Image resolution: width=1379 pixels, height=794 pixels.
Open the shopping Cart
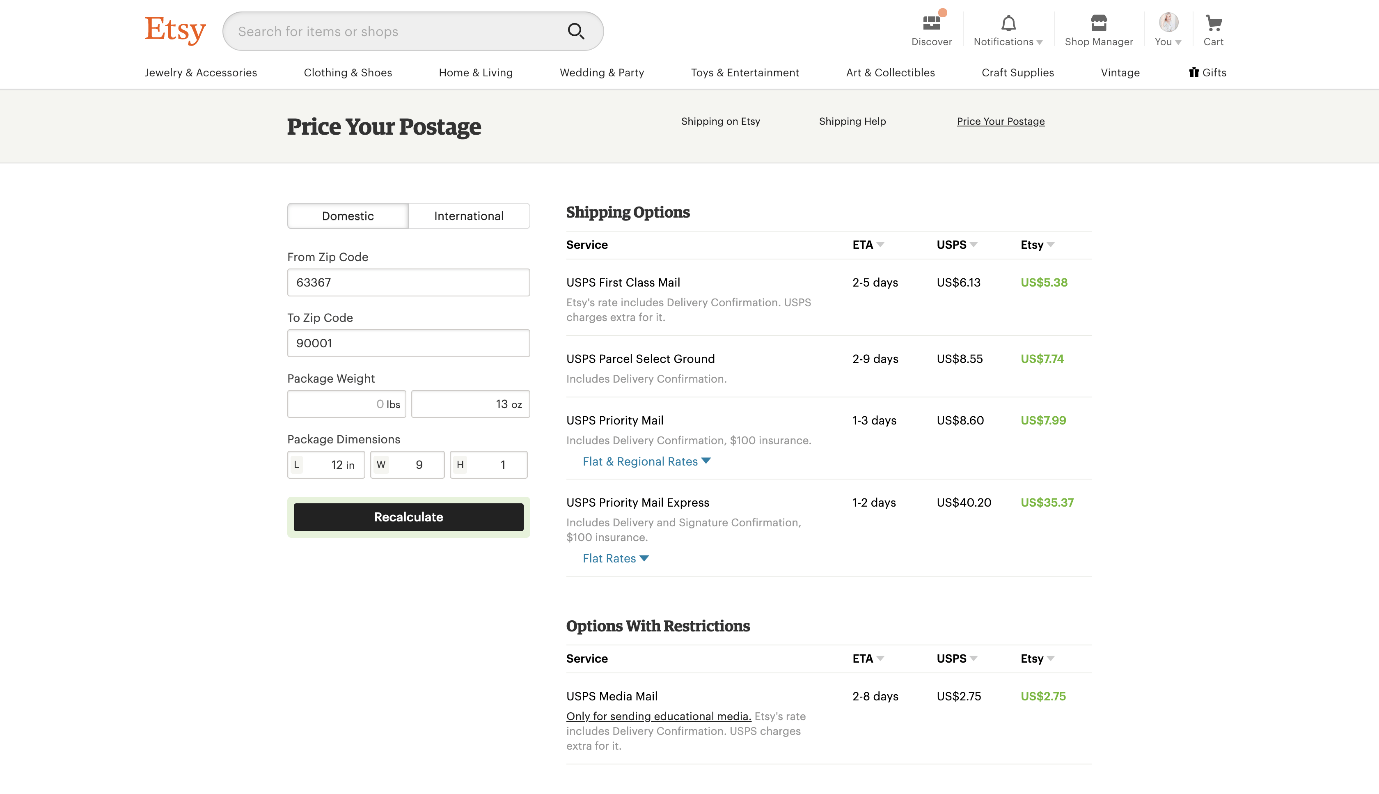pyautogui.click(x=1213, y=27)
